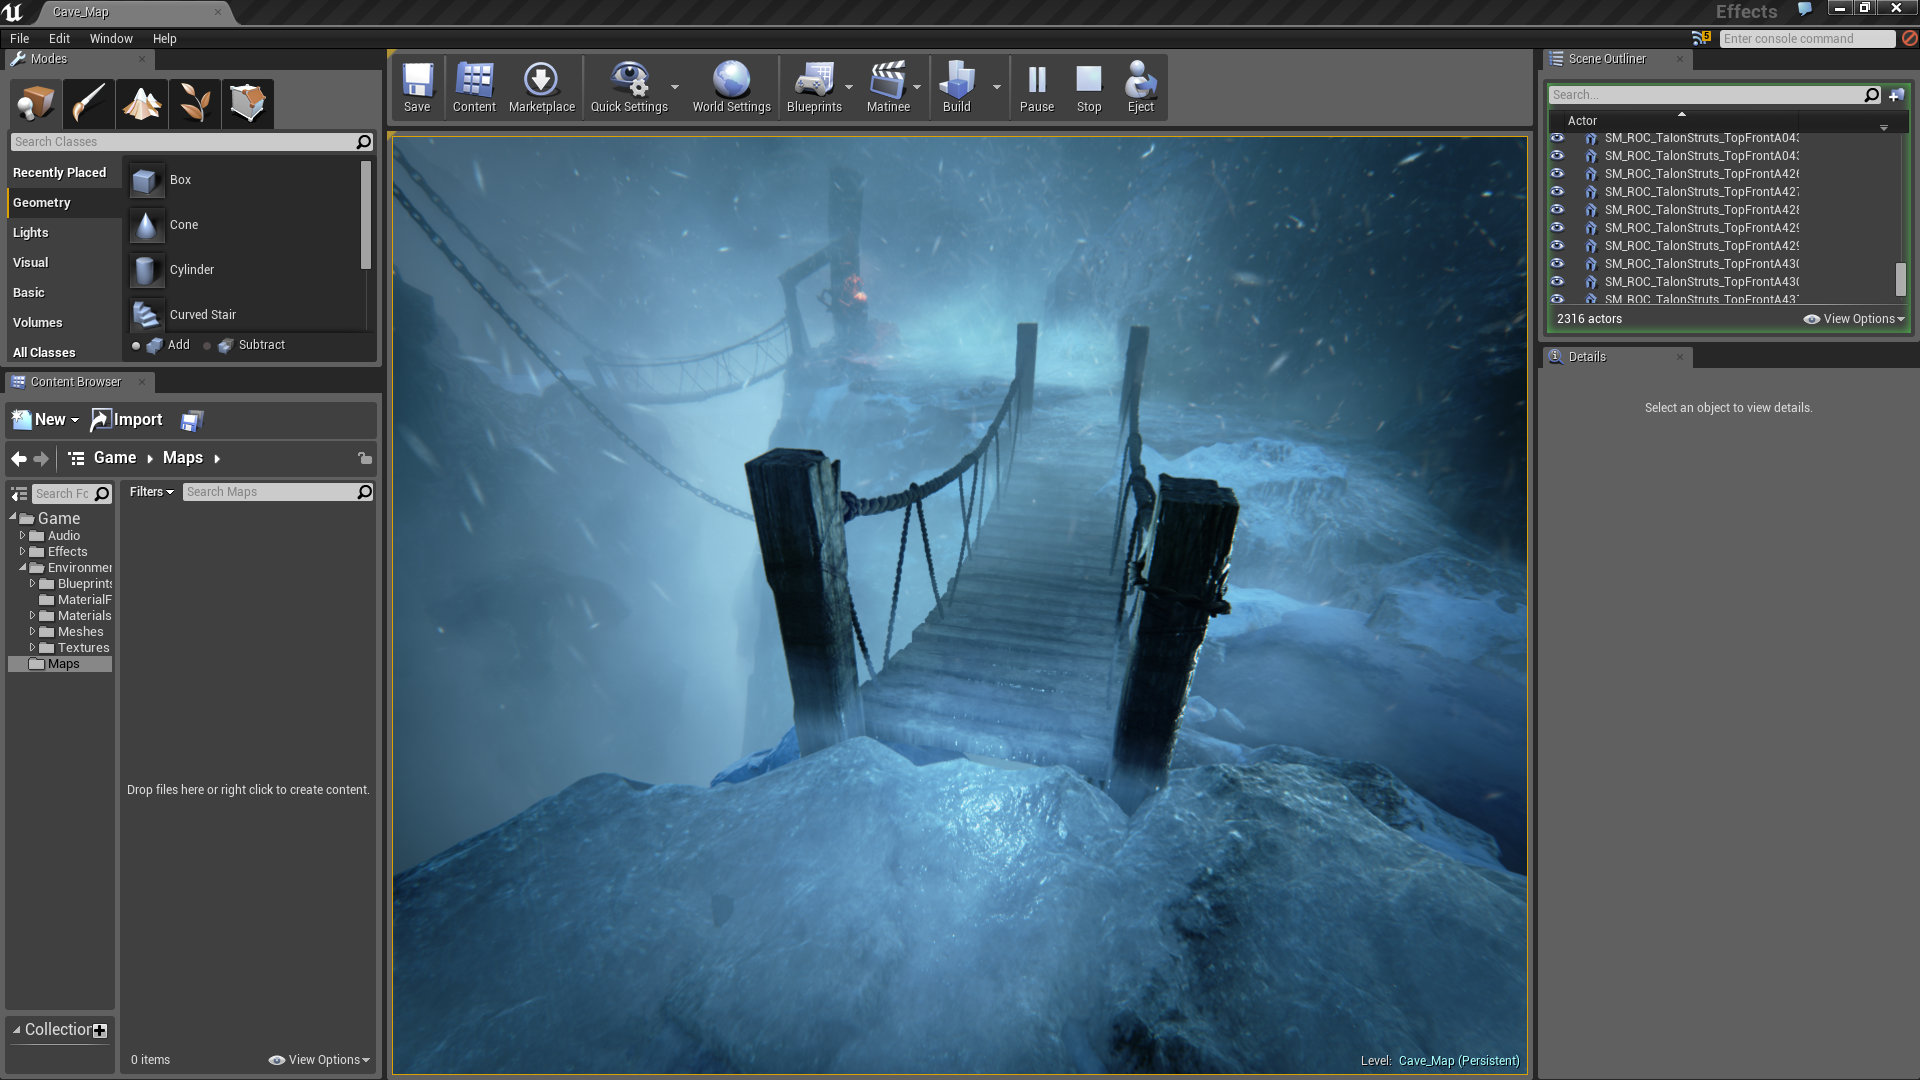Select the Paint mode brush icon
The height and width of the screenshot is (1080, 1920).
(x=88, y=103)
